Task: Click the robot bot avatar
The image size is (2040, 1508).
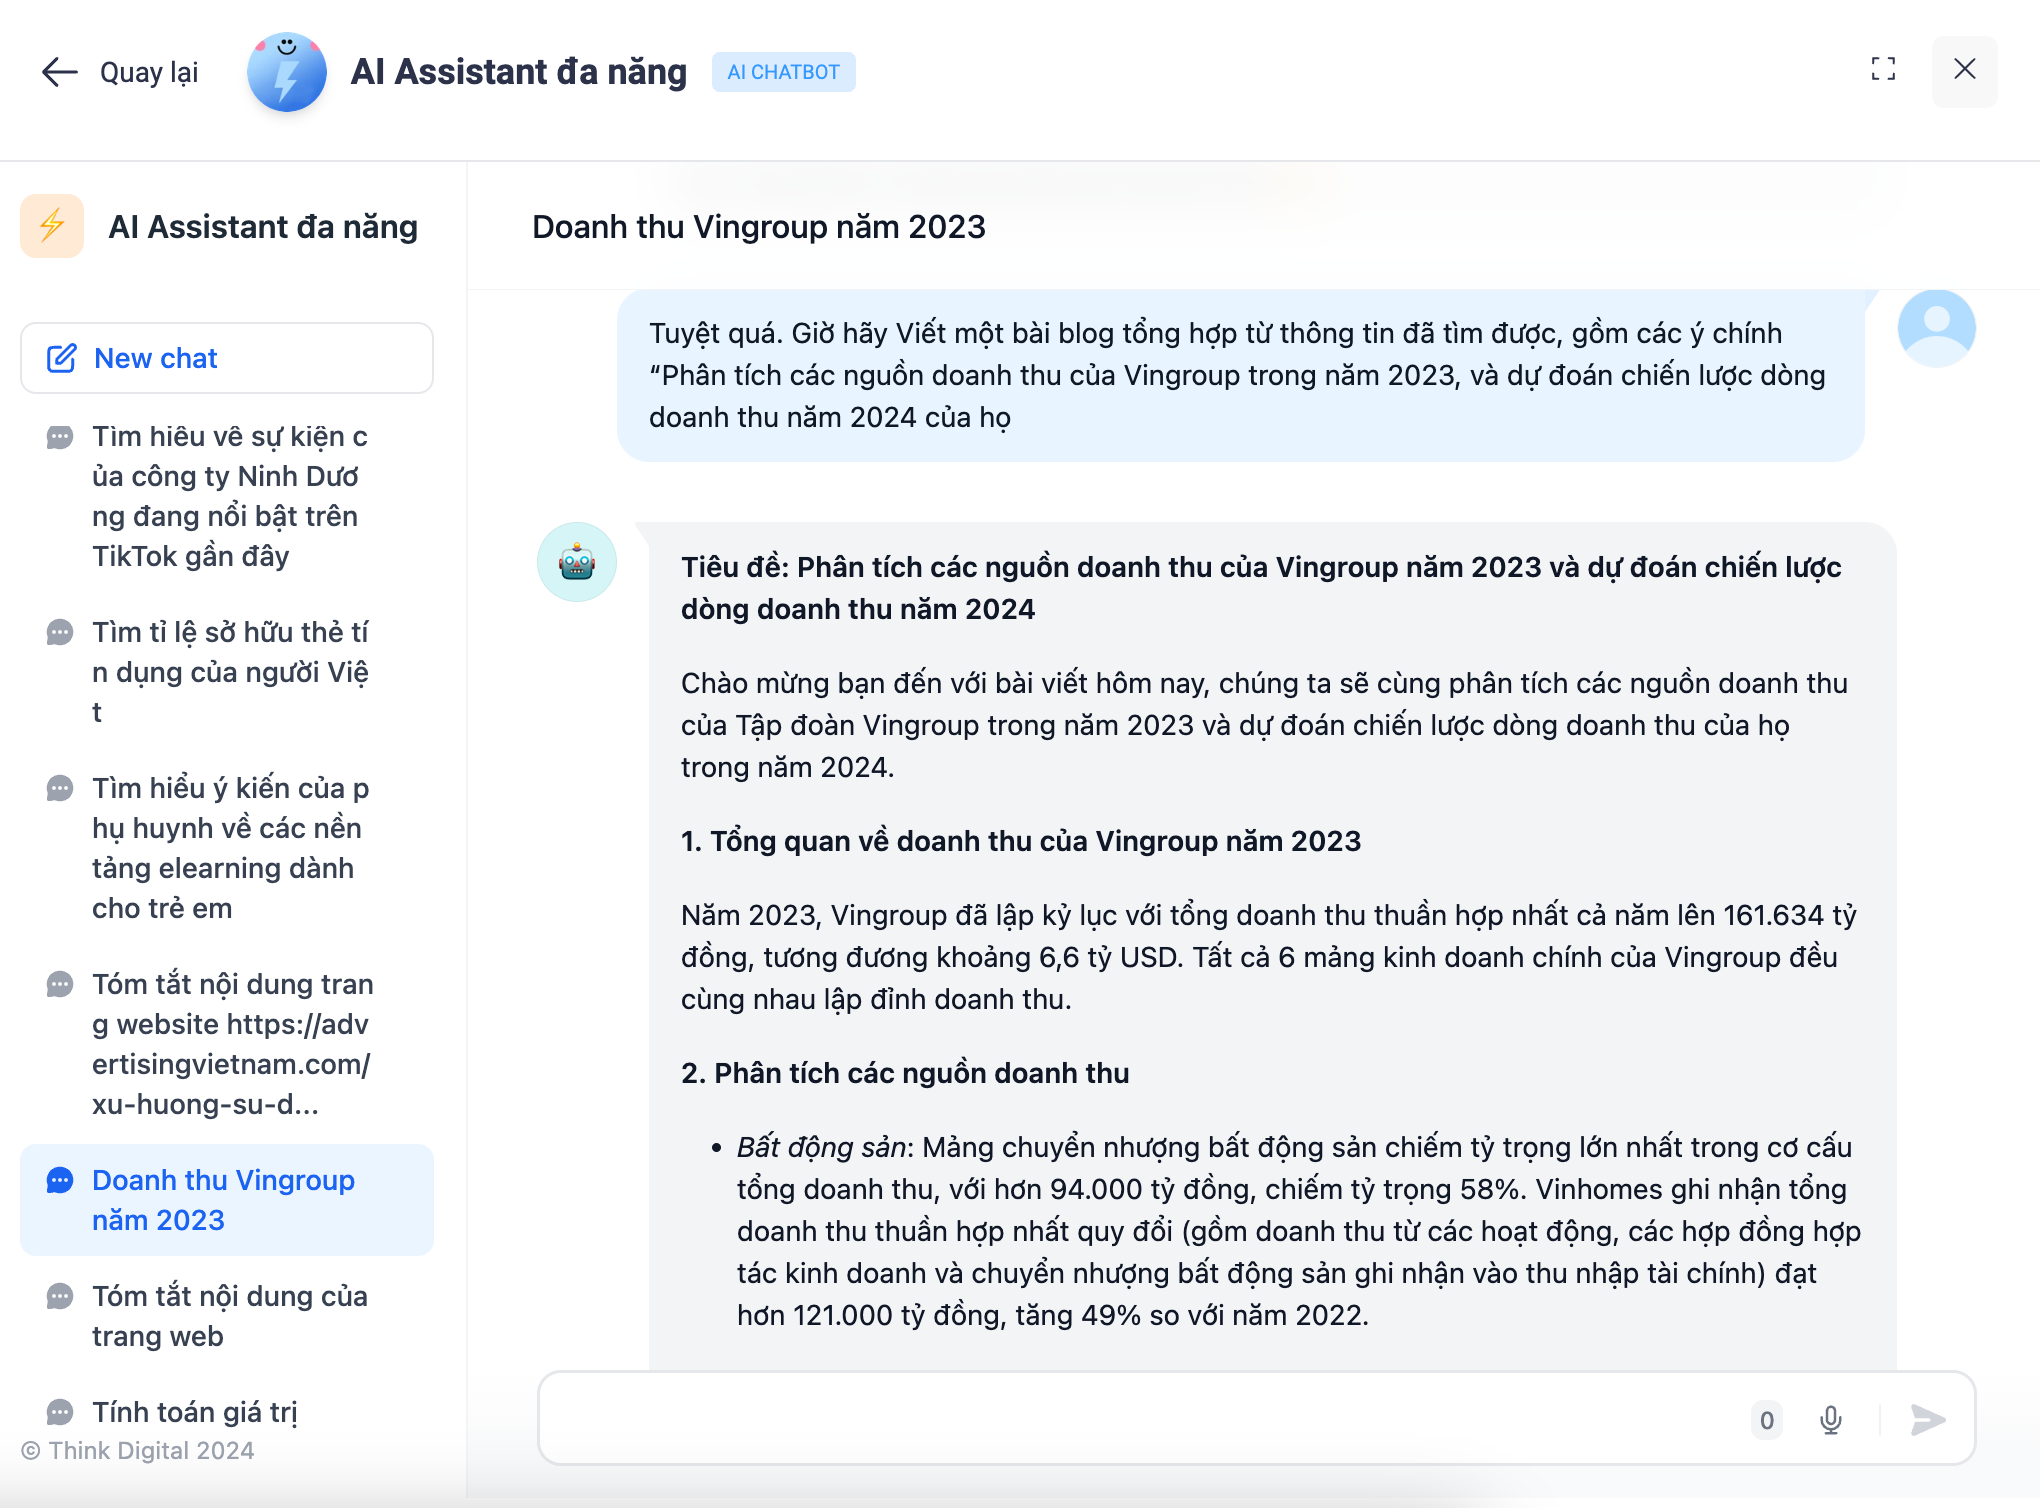Action: [577, 562]
